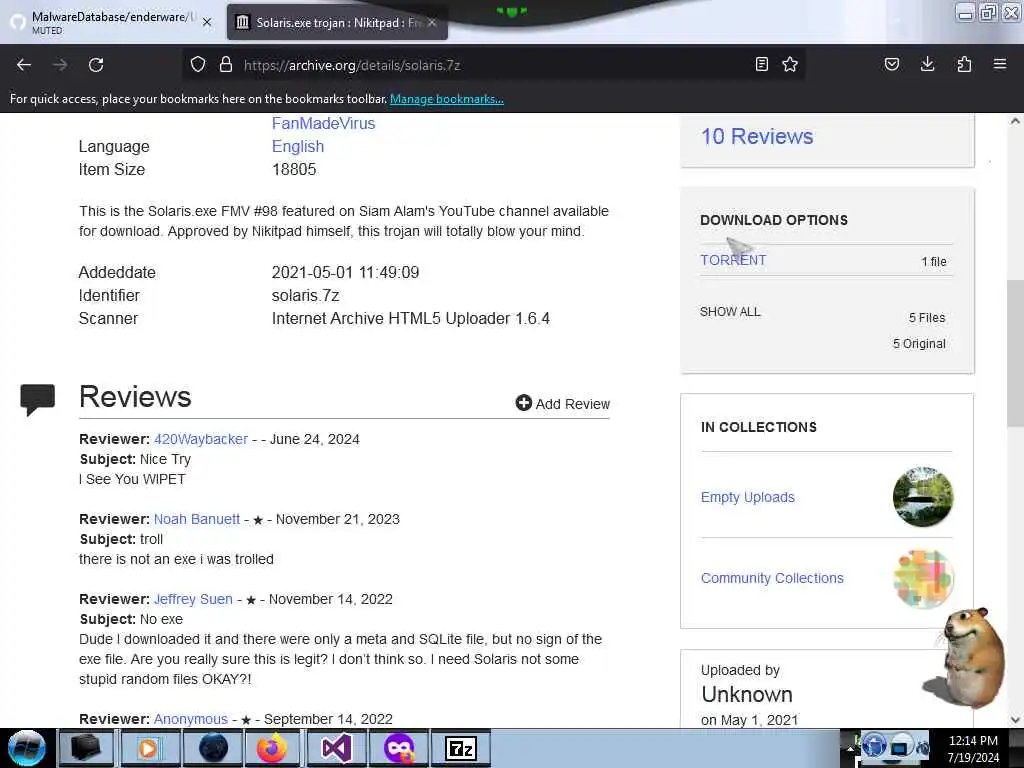Click the English language link
The width and height of the screenshot is (1024, 768).
(298, 146)
